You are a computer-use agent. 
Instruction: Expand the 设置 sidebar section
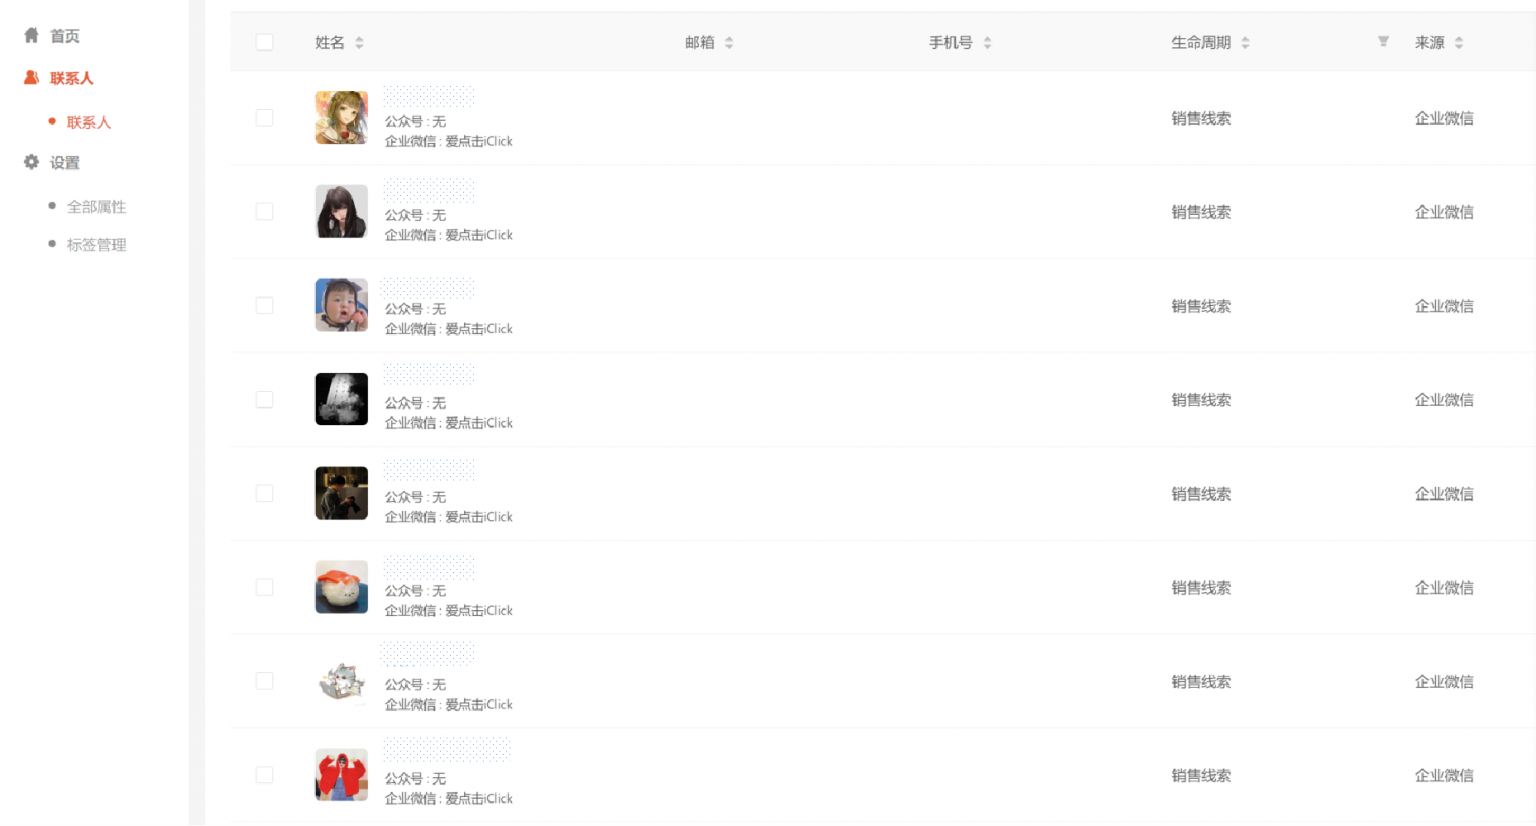point(65,163)
